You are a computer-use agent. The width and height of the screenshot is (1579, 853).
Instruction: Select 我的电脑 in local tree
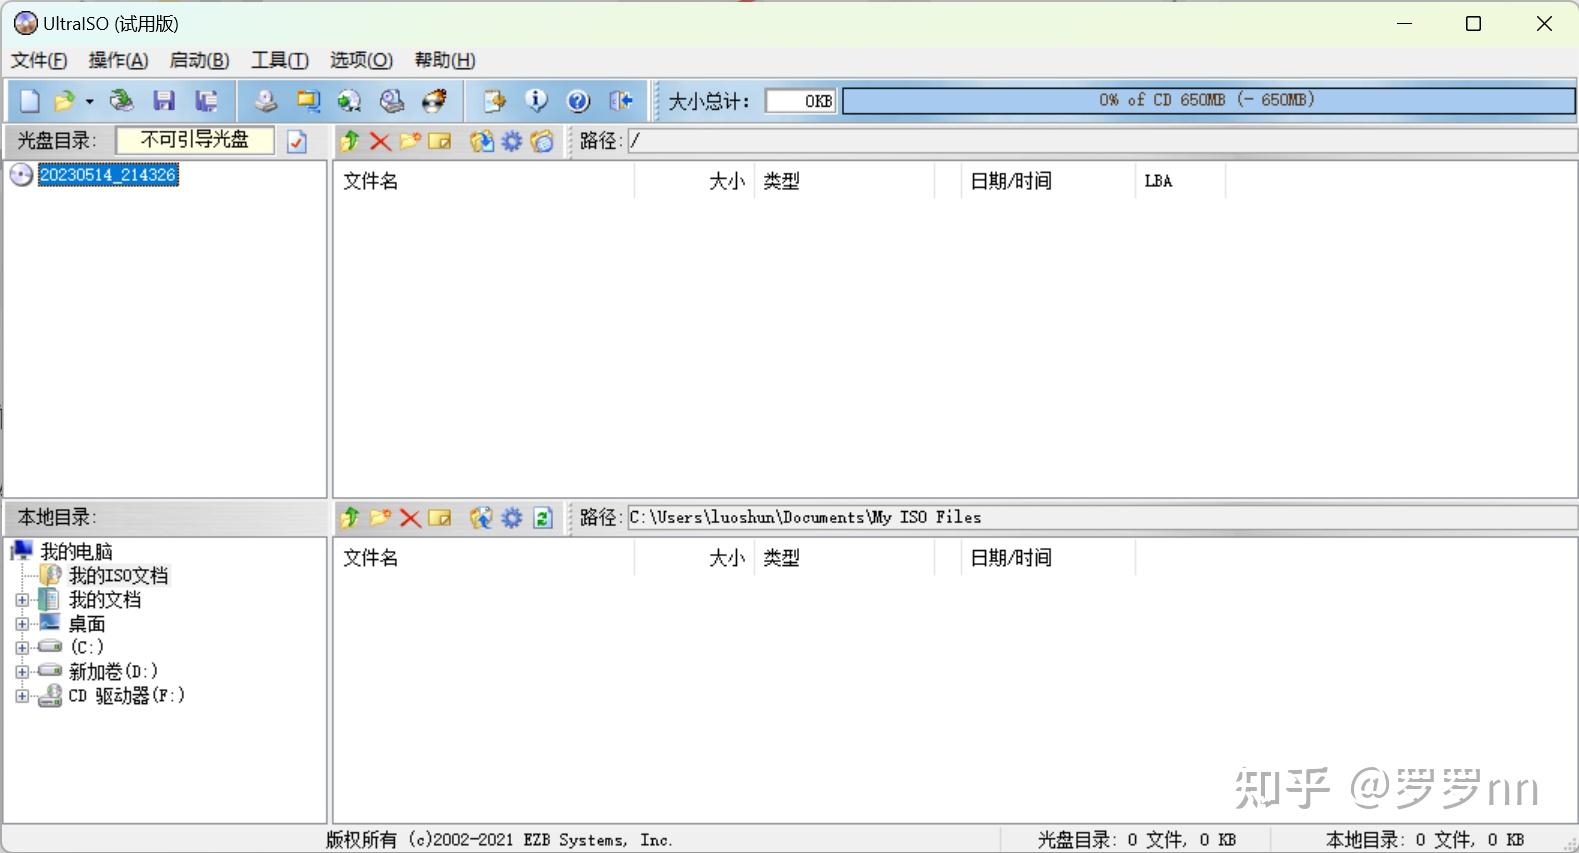pyautogui.click(x=76, y=552)
